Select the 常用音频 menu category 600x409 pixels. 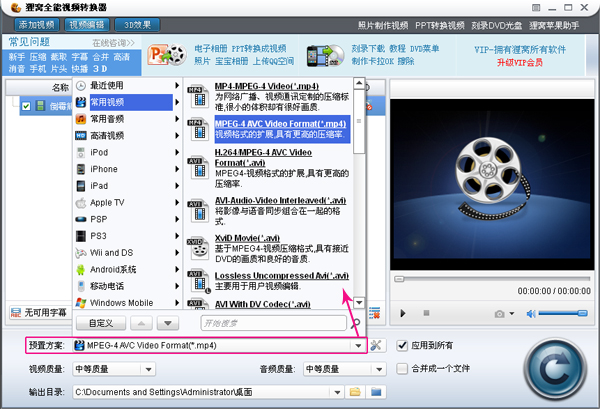click(111, 118)
